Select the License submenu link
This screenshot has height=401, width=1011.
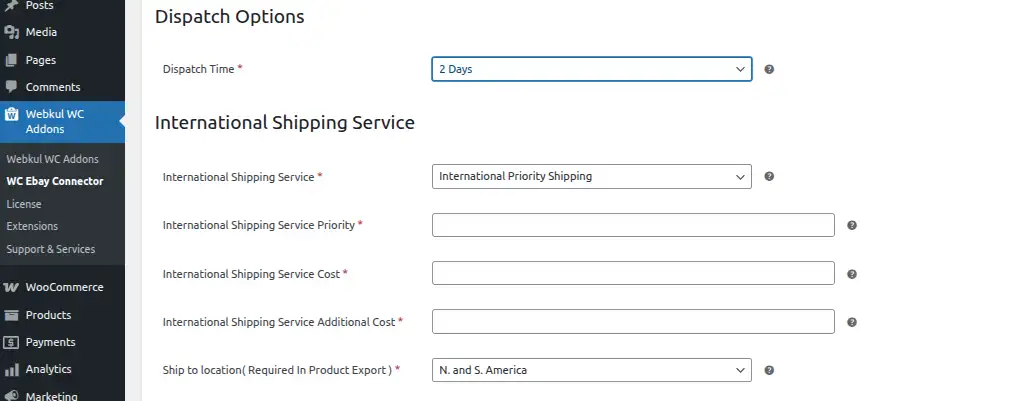coord(24,204)
